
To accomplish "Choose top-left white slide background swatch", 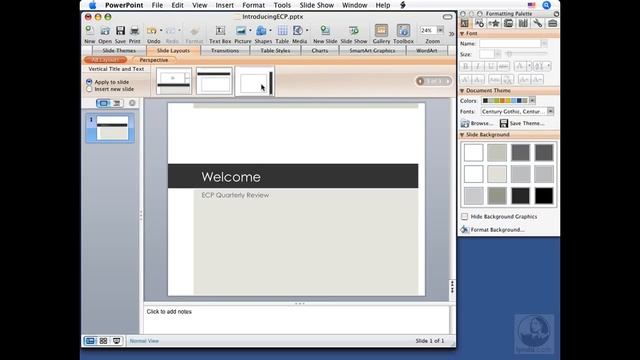I will 473,153.
